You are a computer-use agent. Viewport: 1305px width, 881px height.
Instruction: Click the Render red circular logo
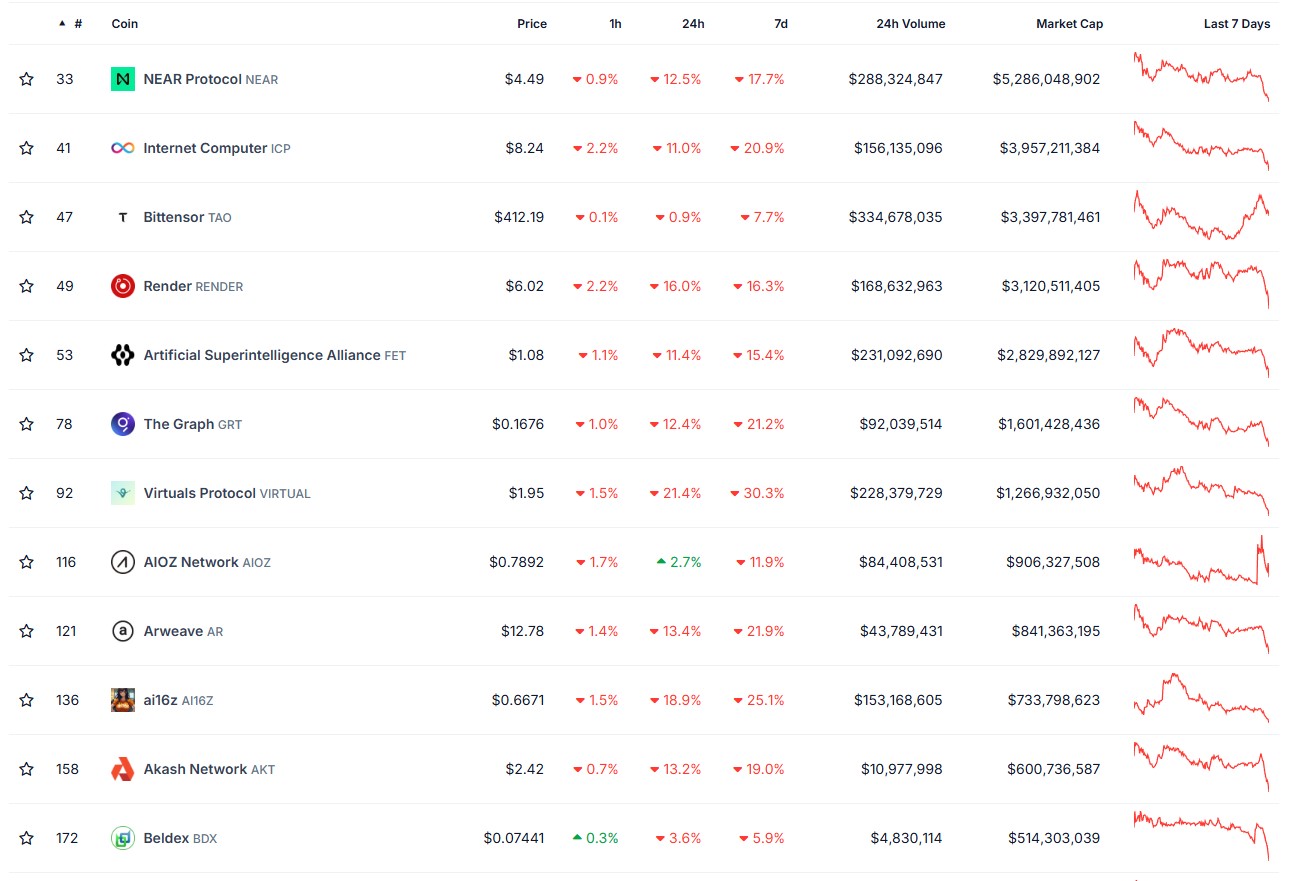[123, 286]
